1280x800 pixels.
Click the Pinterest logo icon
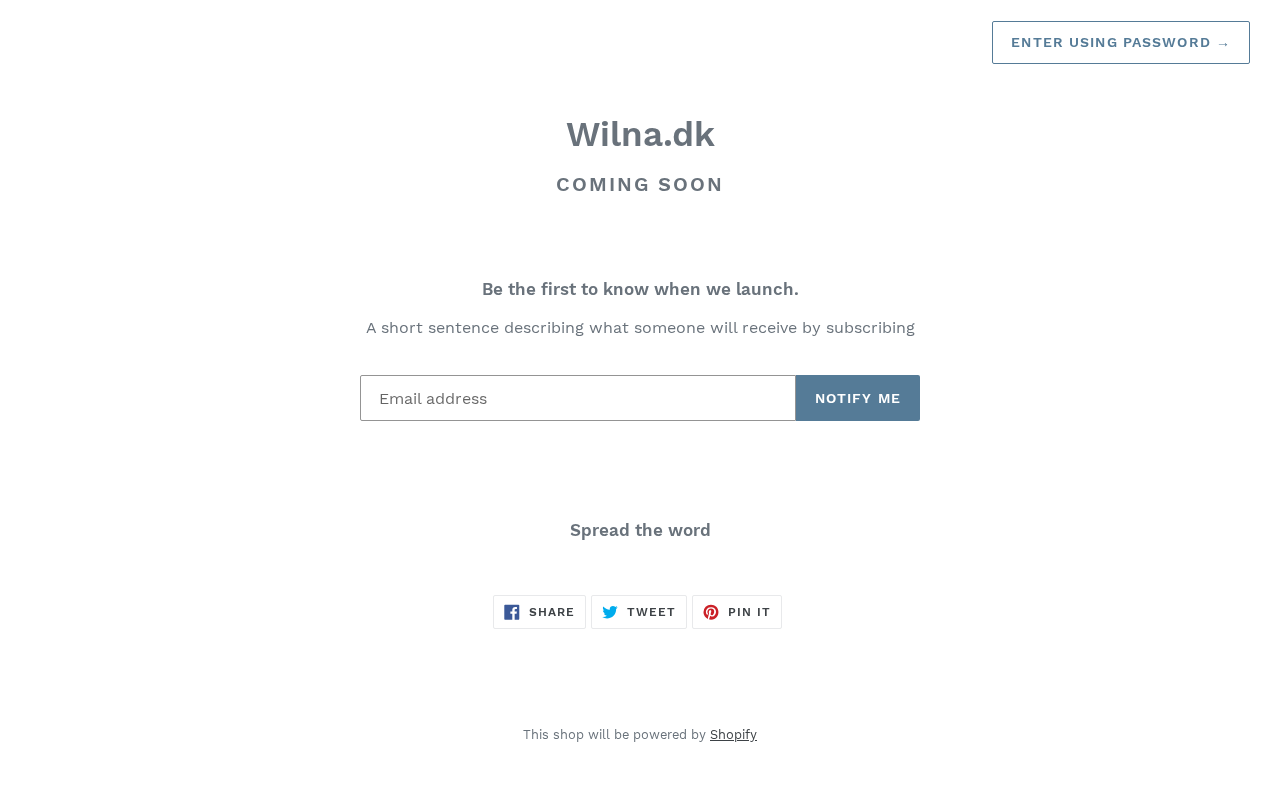click(711, 612)
